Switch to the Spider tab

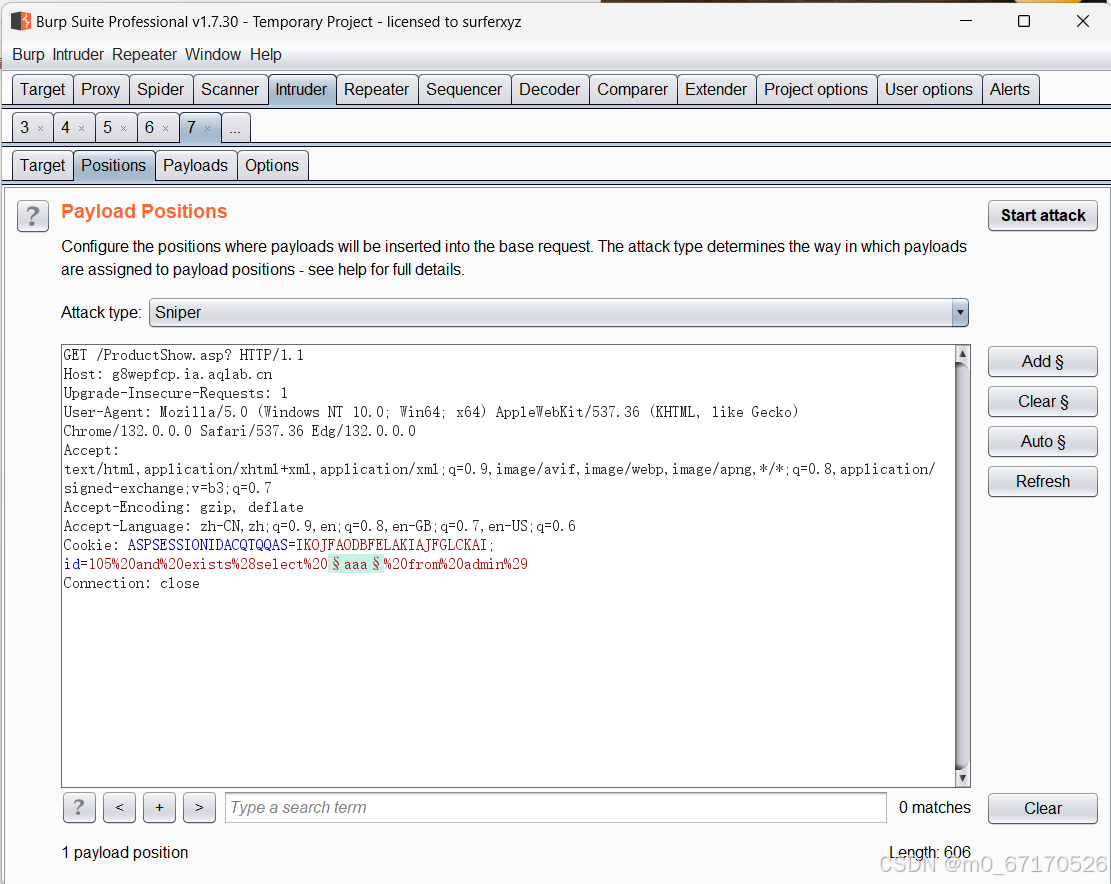[160, 89]
